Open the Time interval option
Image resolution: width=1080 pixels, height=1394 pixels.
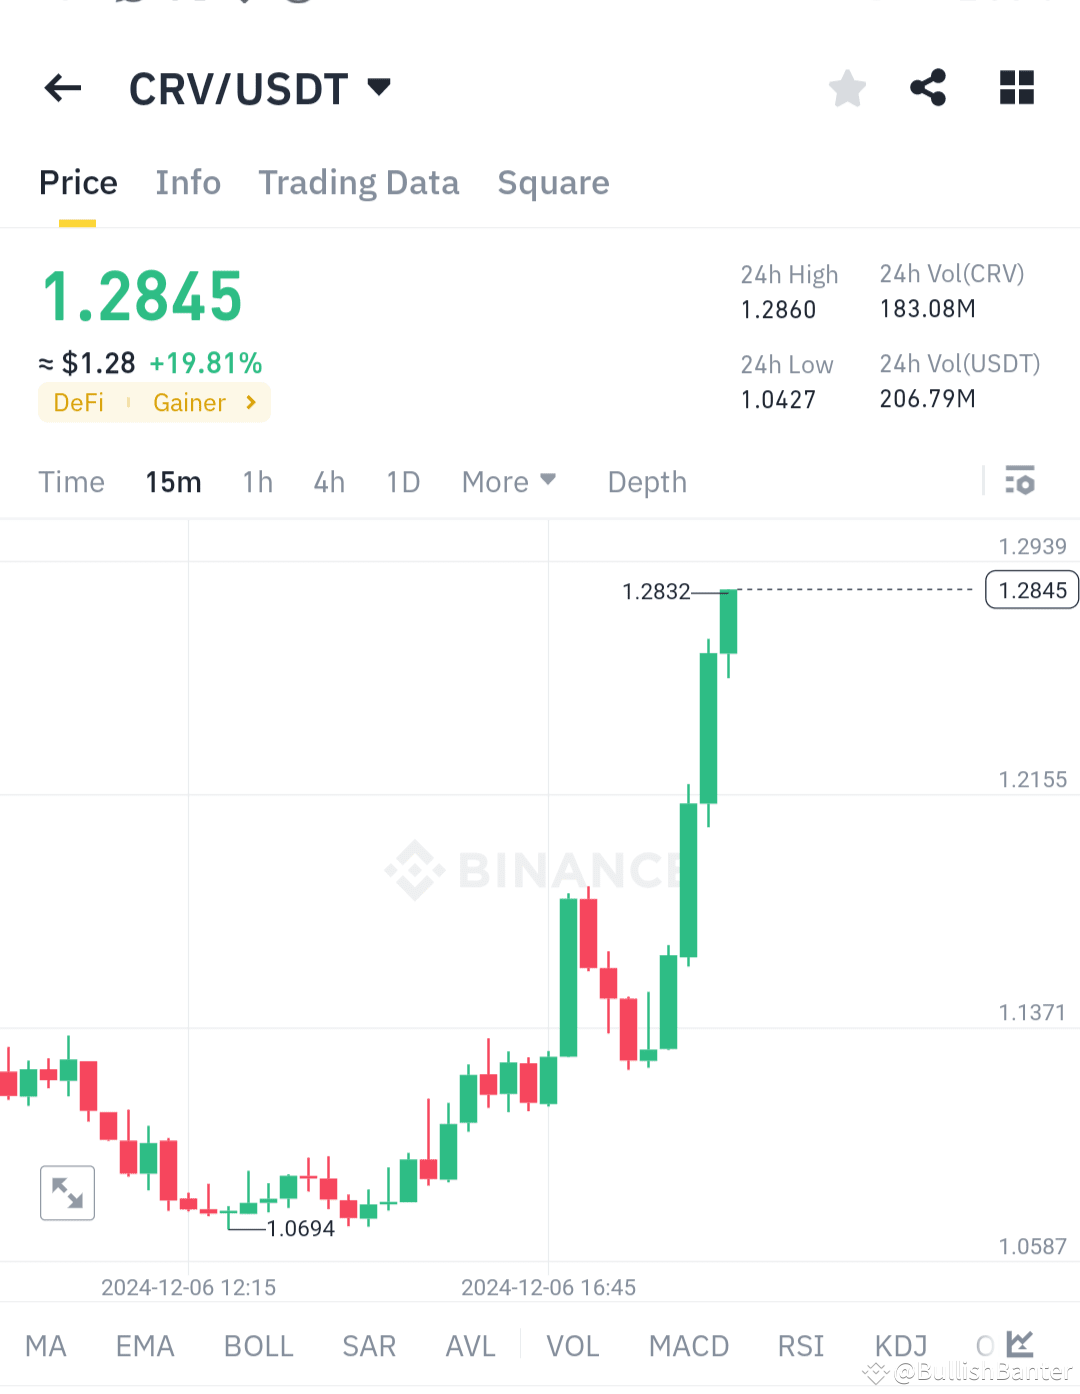pos(71,481)
